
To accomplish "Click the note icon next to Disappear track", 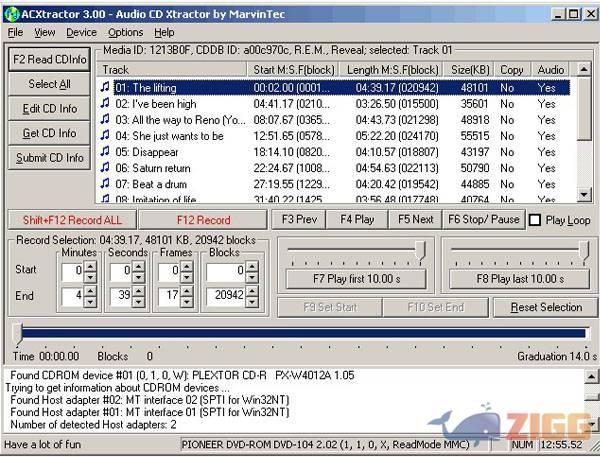I will (x=105, y=152).
